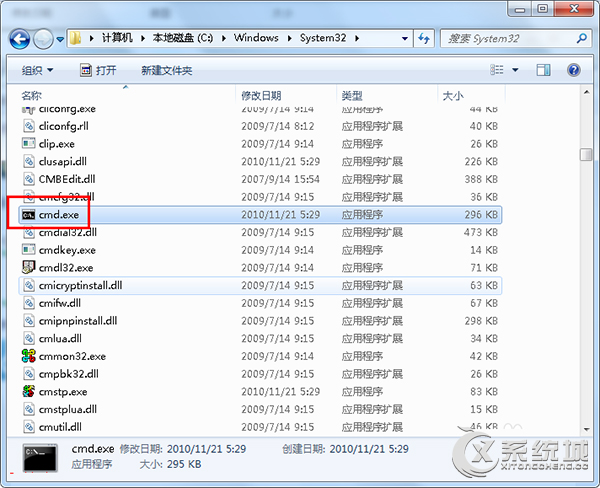Open the 组织 menu

37,70
